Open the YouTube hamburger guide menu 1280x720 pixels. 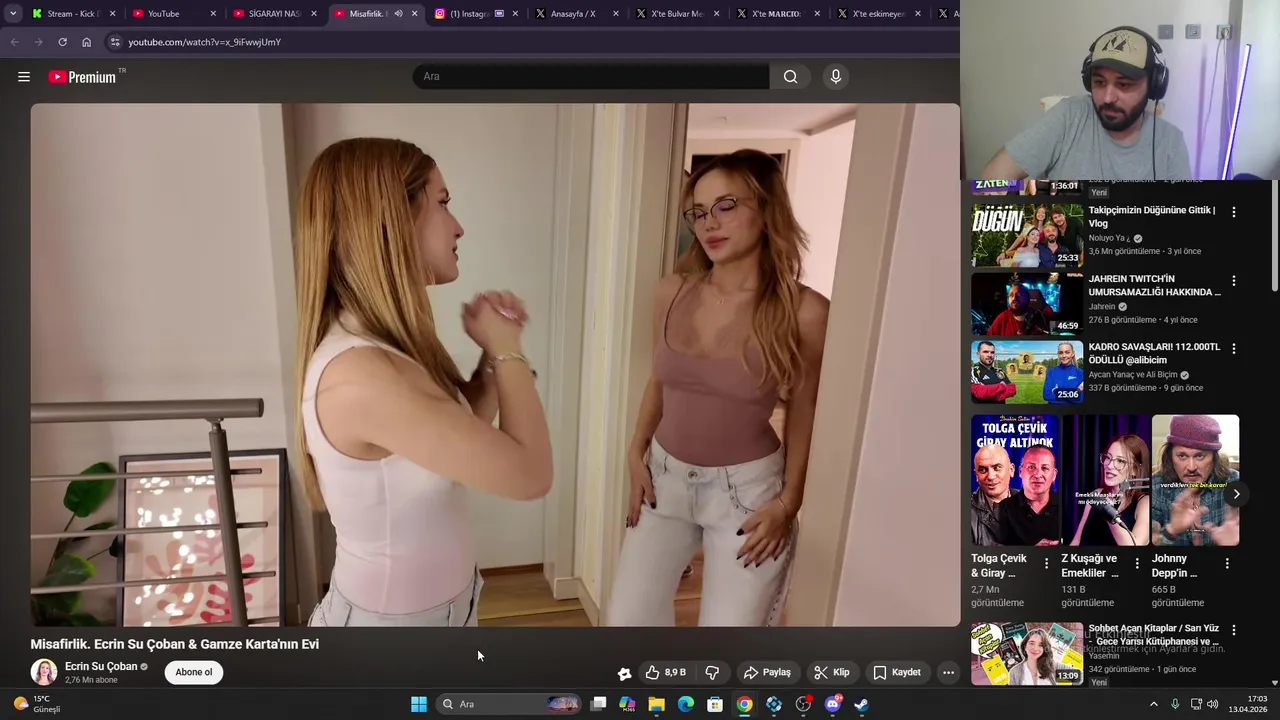24,77
